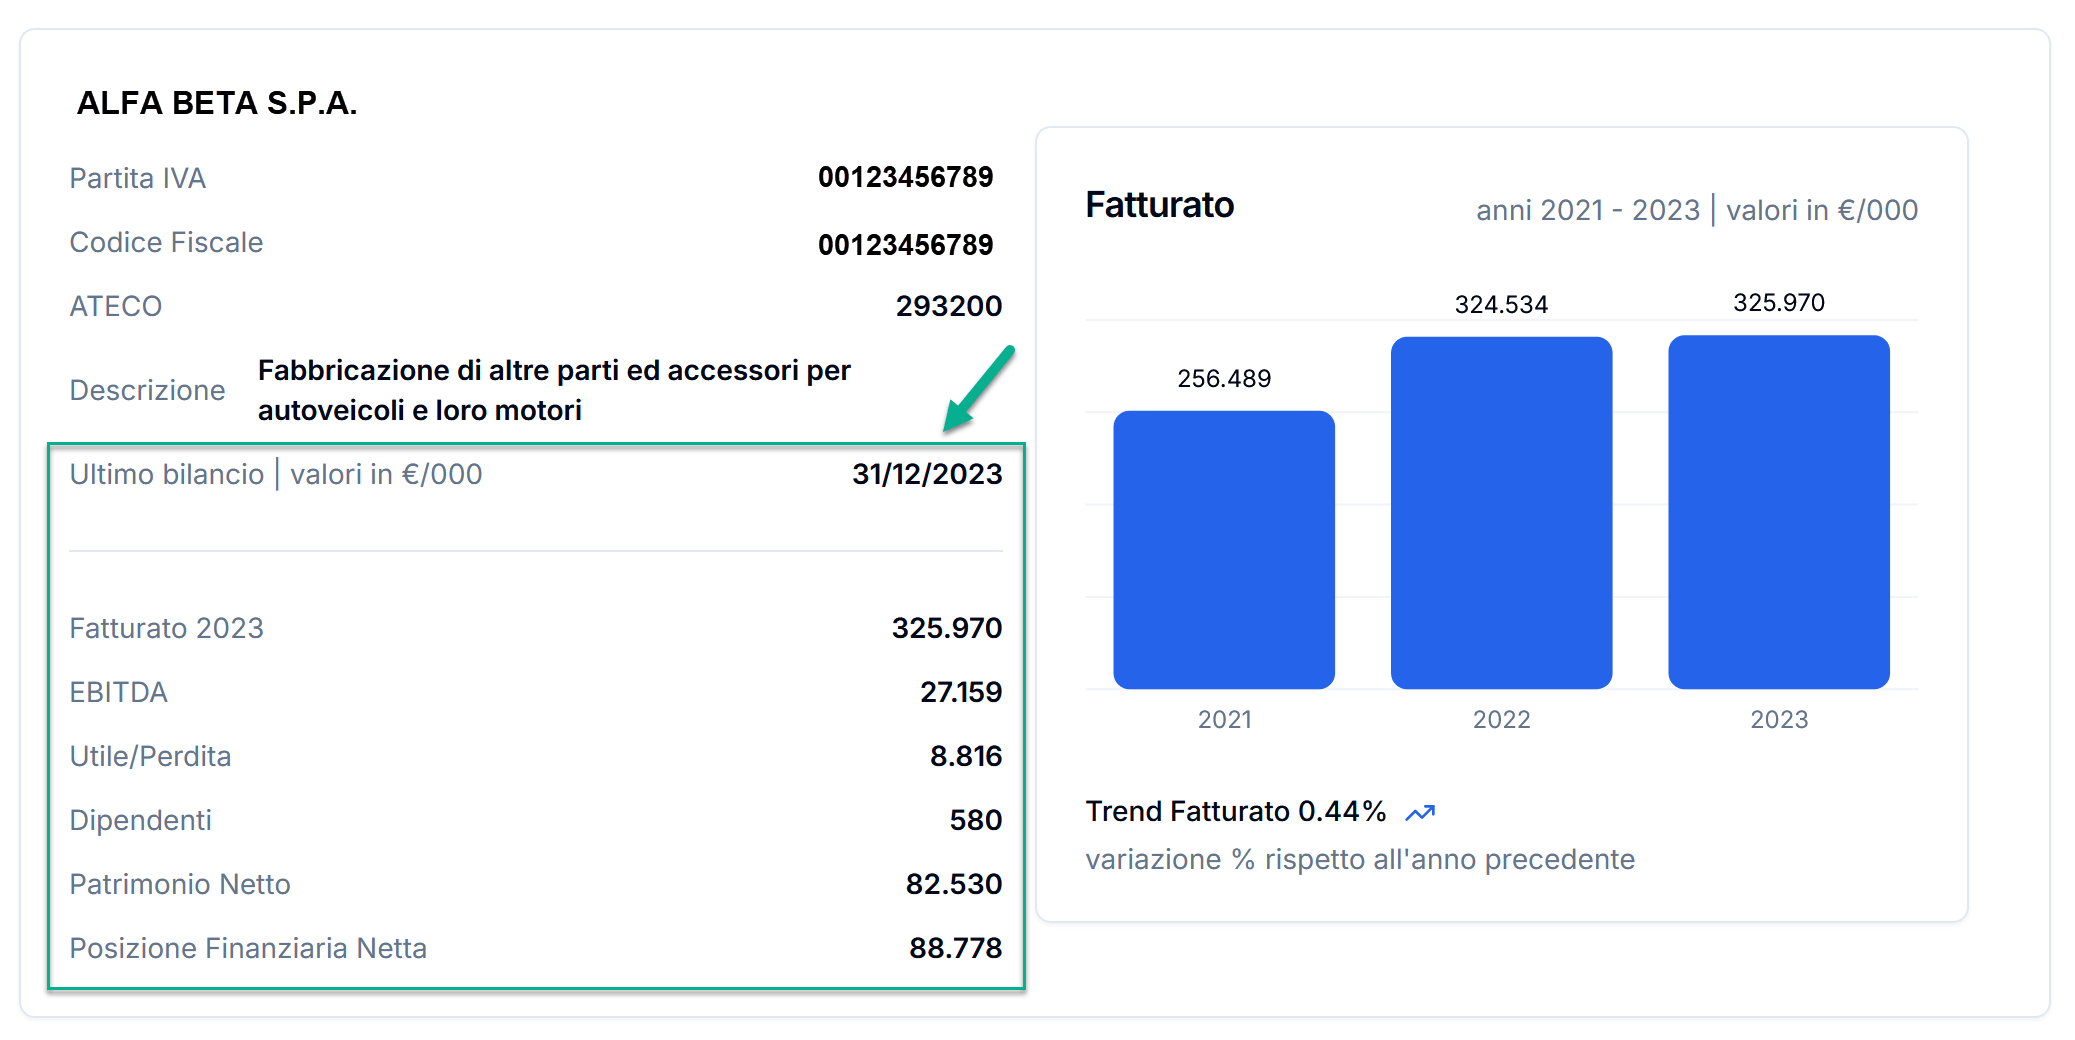Click the Posizione Finanziaria Netta label
The image size is (2075, 1040).
coord(248,948)
